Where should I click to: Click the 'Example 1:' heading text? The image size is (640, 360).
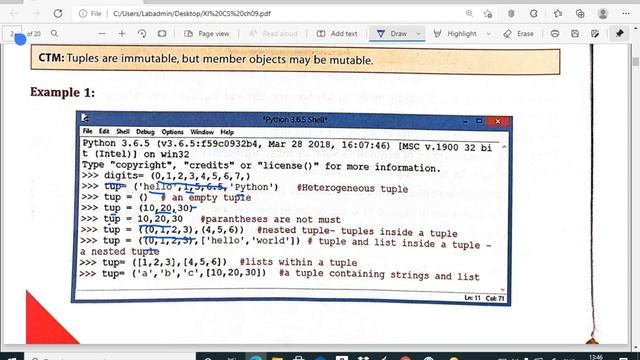[x=62, y=92]
